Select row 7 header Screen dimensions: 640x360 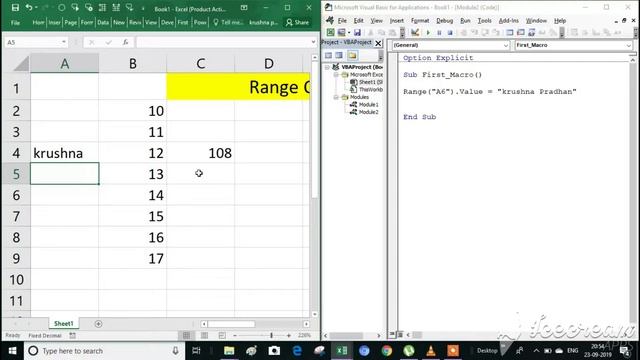16,216
